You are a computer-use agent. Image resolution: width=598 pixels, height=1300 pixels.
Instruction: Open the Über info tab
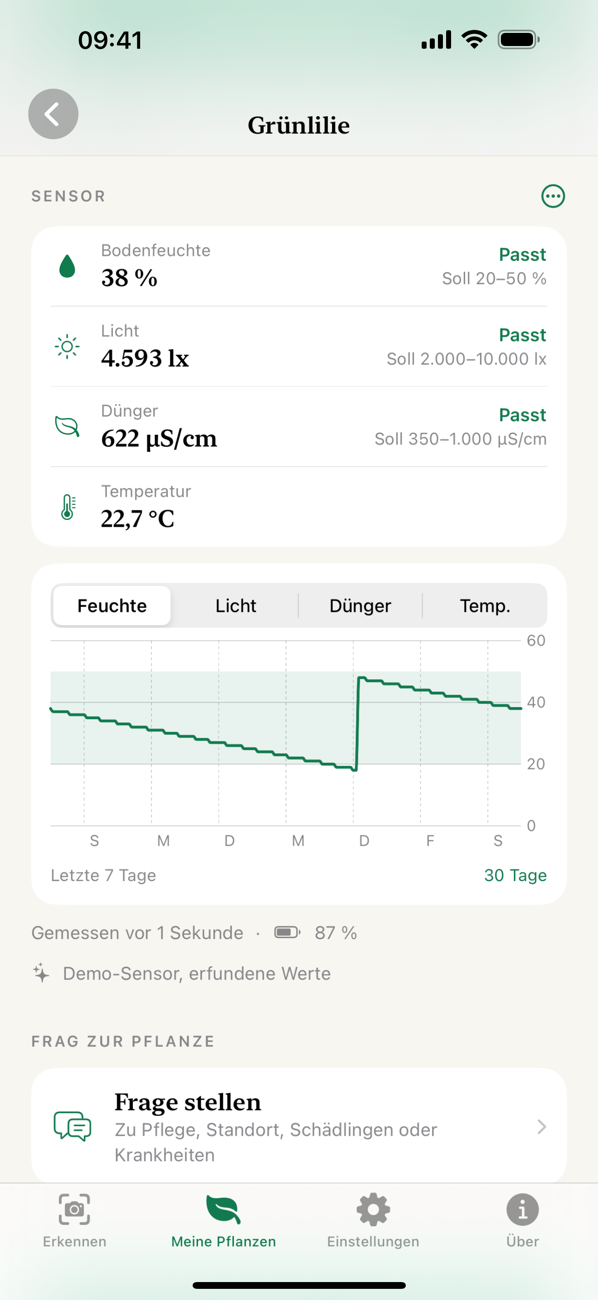[x=522, y=1221]
